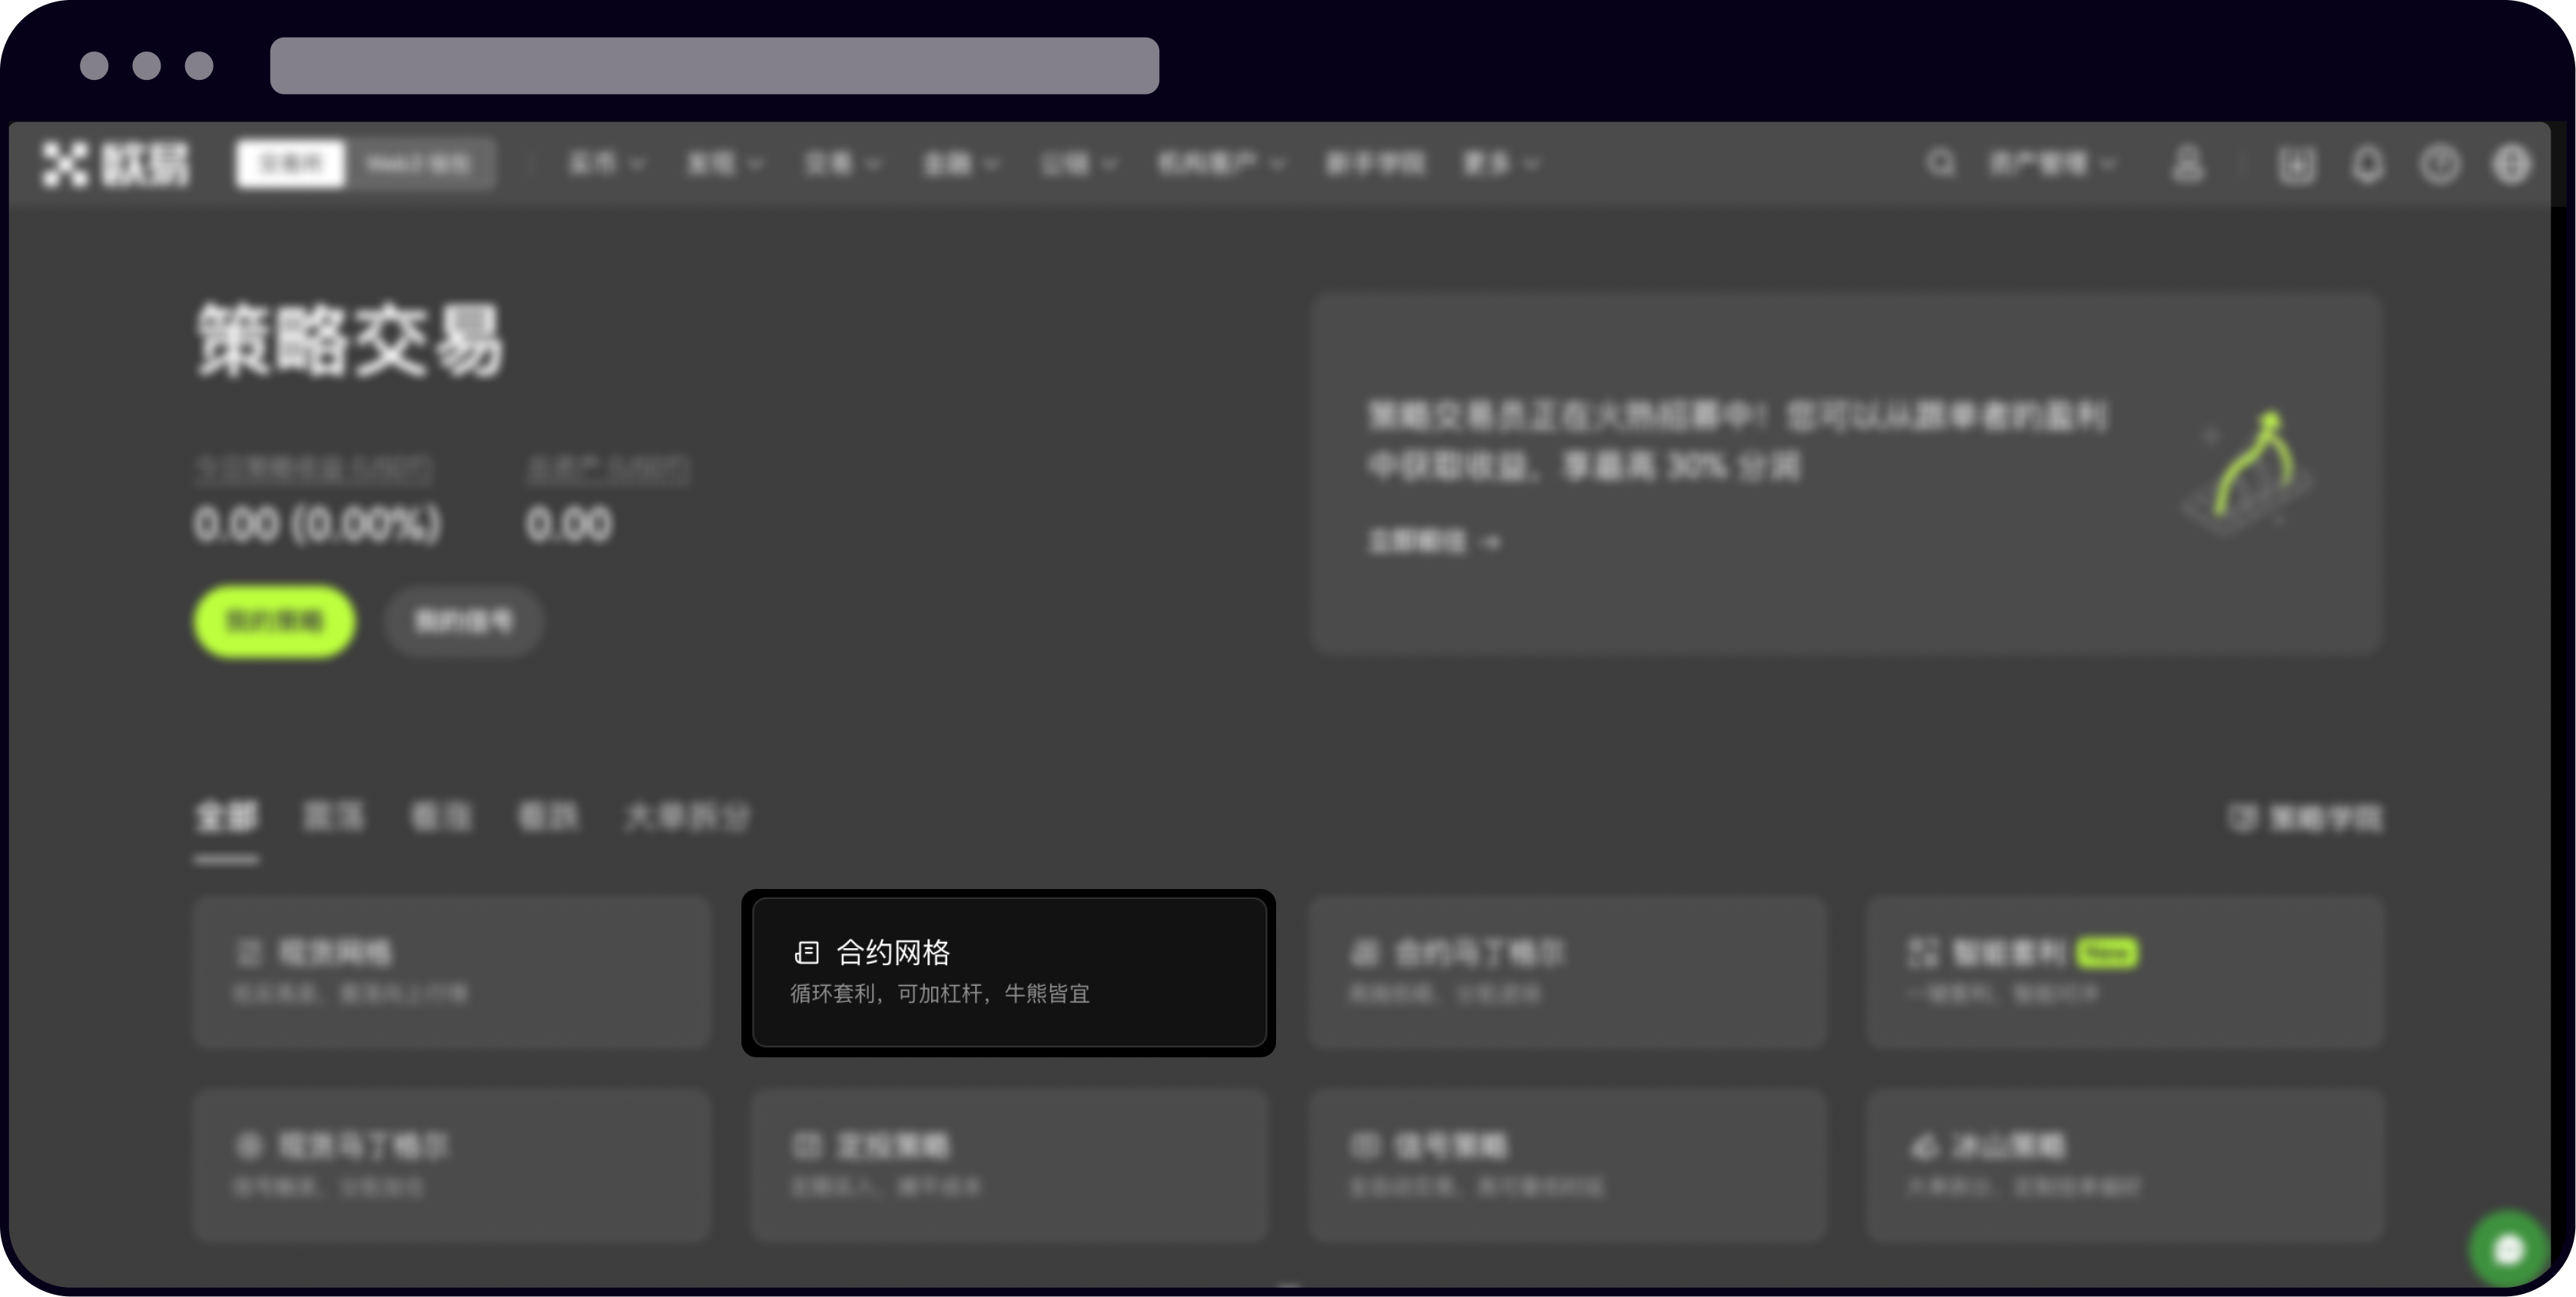The image size is (2576, 1297).
Task: Click the browser address bar
Action: tap(715, 68)
